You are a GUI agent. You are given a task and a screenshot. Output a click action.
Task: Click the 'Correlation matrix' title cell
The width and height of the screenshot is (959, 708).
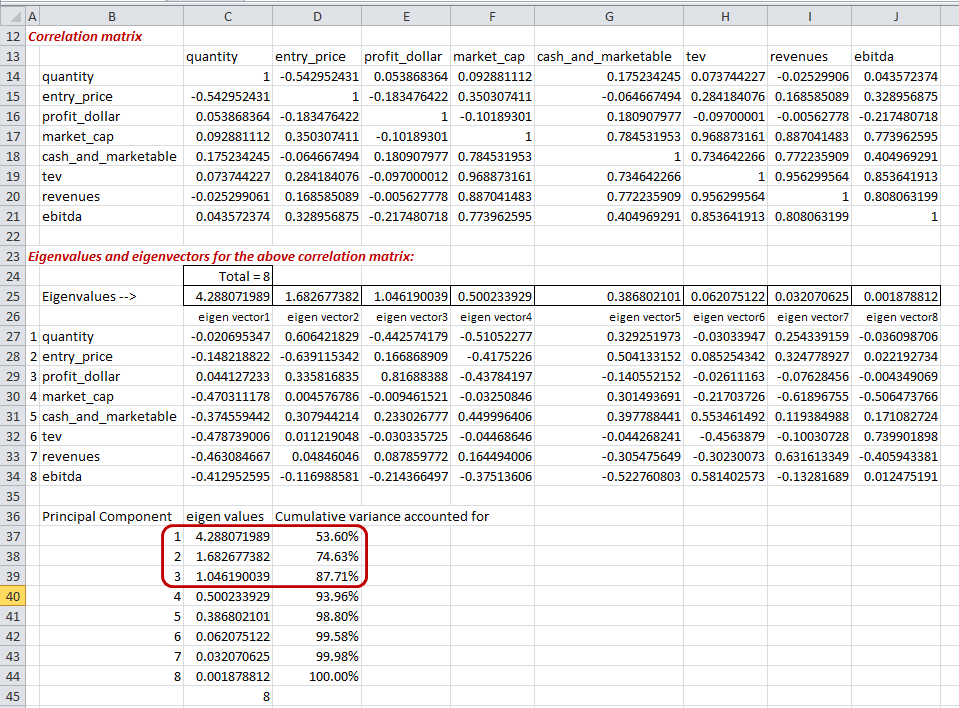click(x=86, y=37)
